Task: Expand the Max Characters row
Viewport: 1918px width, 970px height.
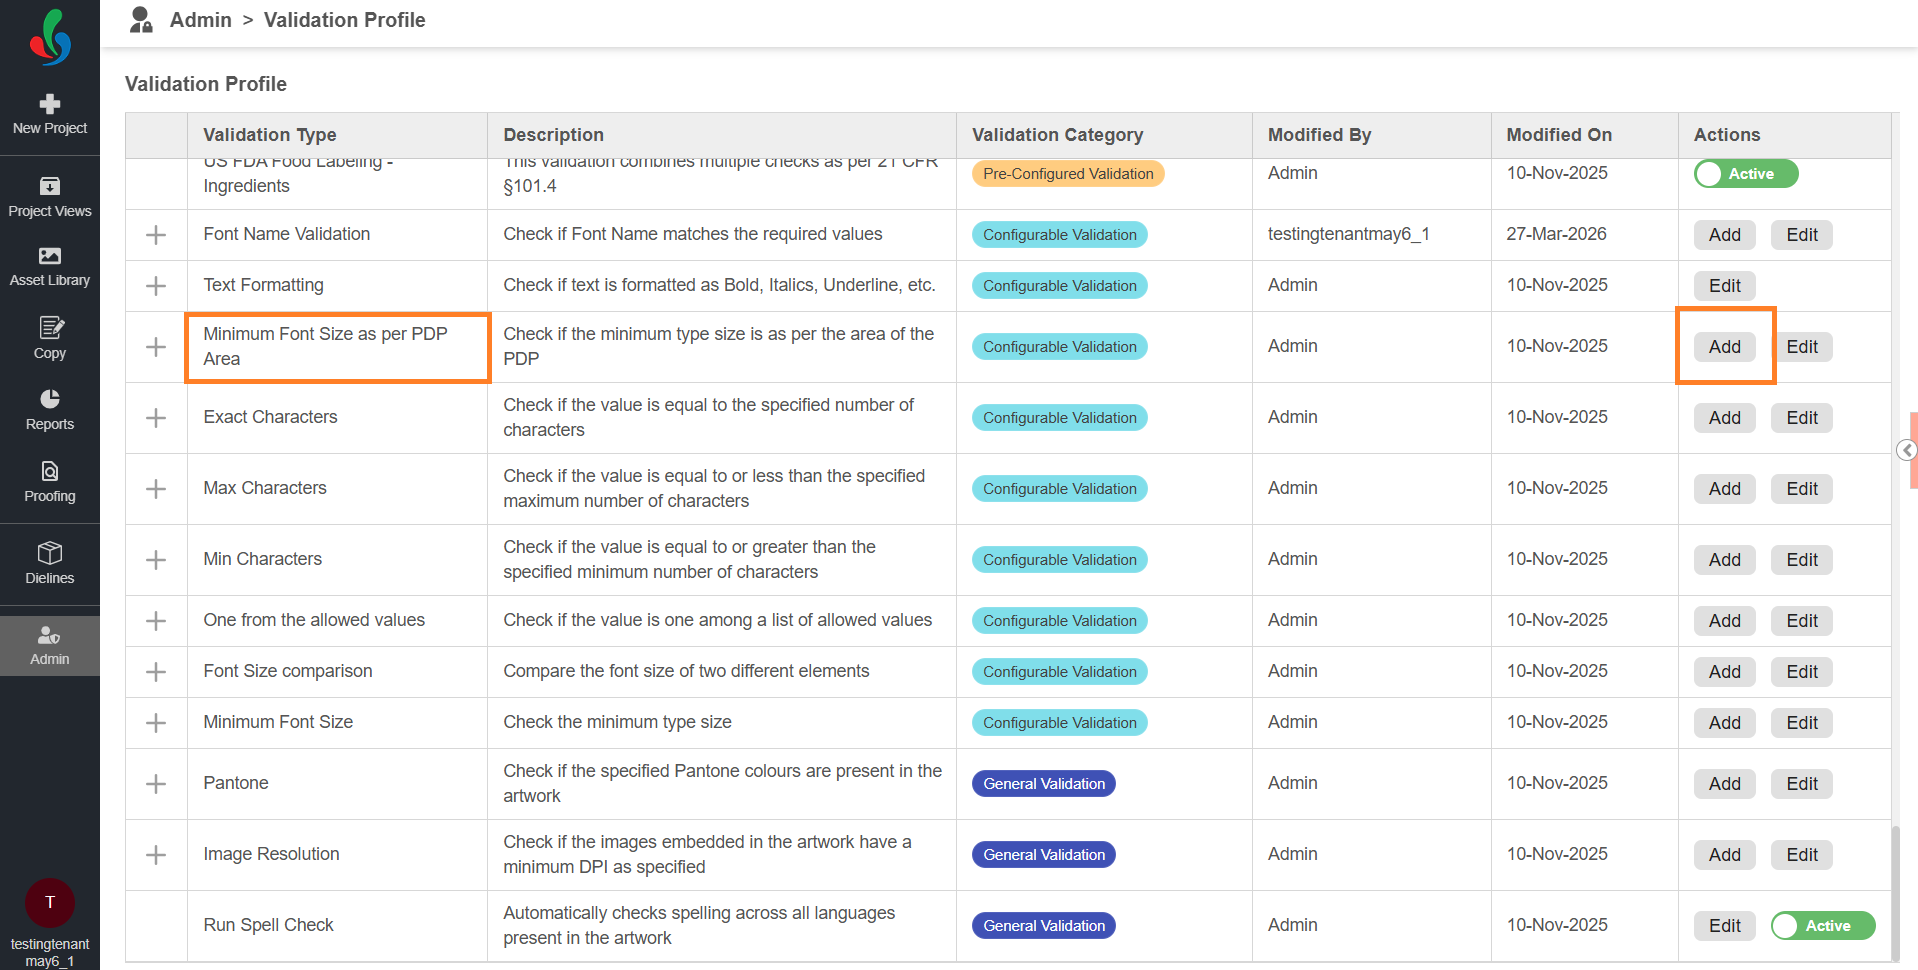Action: pyautogui.click(x=156, y=489)
